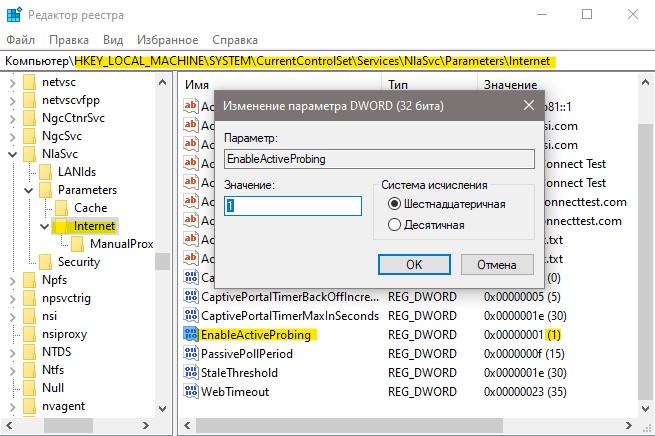Select the Security folder icon
The height and width of the screenshot is (436, 655).
tap(46, 262)
